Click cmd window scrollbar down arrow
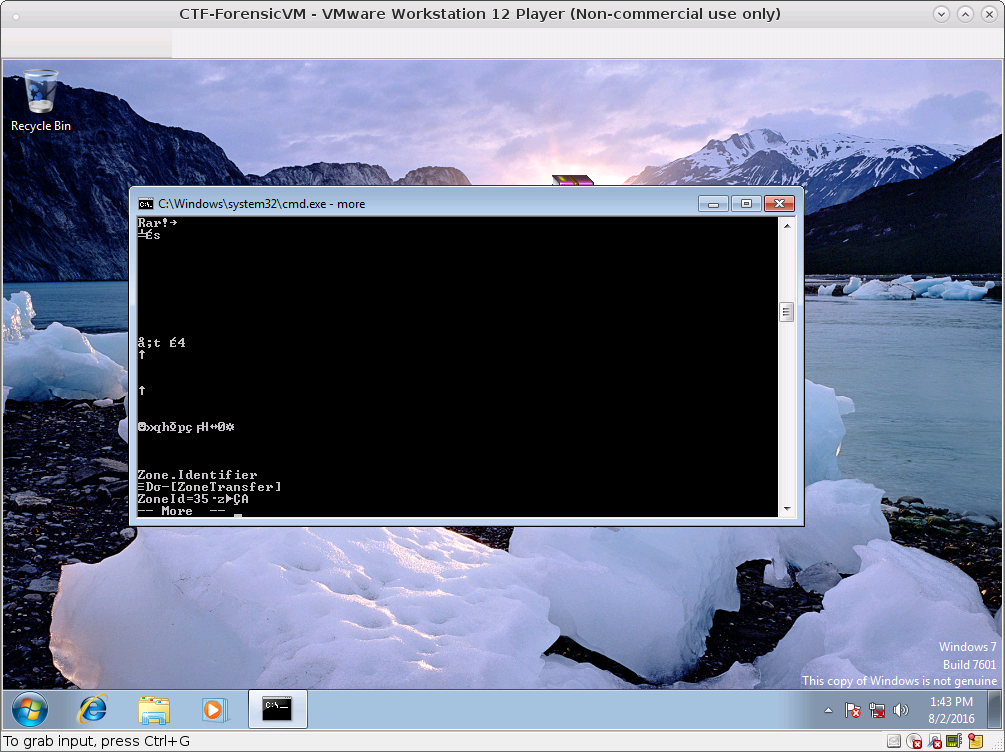Viewport: 1005px width, 752px height. [786, 509]
